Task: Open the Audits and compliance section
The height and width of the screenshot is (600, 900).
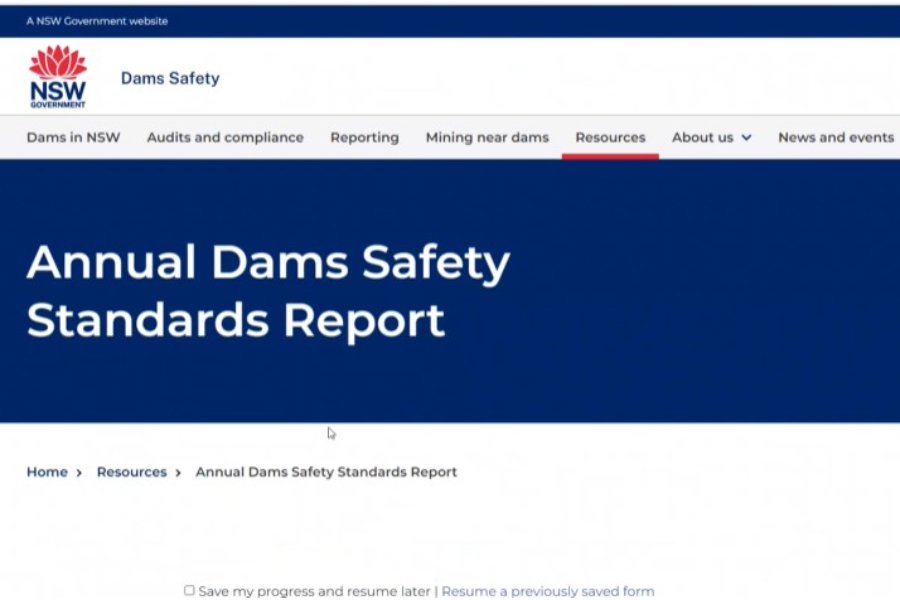Action: pos(225,138)
